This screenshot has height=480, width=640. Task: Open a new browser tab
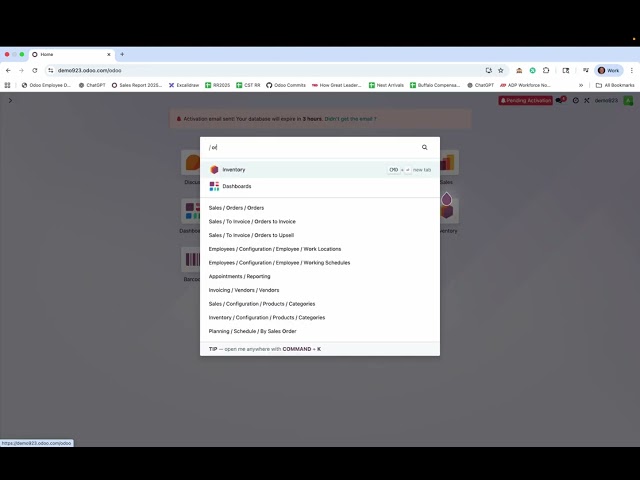[122, 54]
